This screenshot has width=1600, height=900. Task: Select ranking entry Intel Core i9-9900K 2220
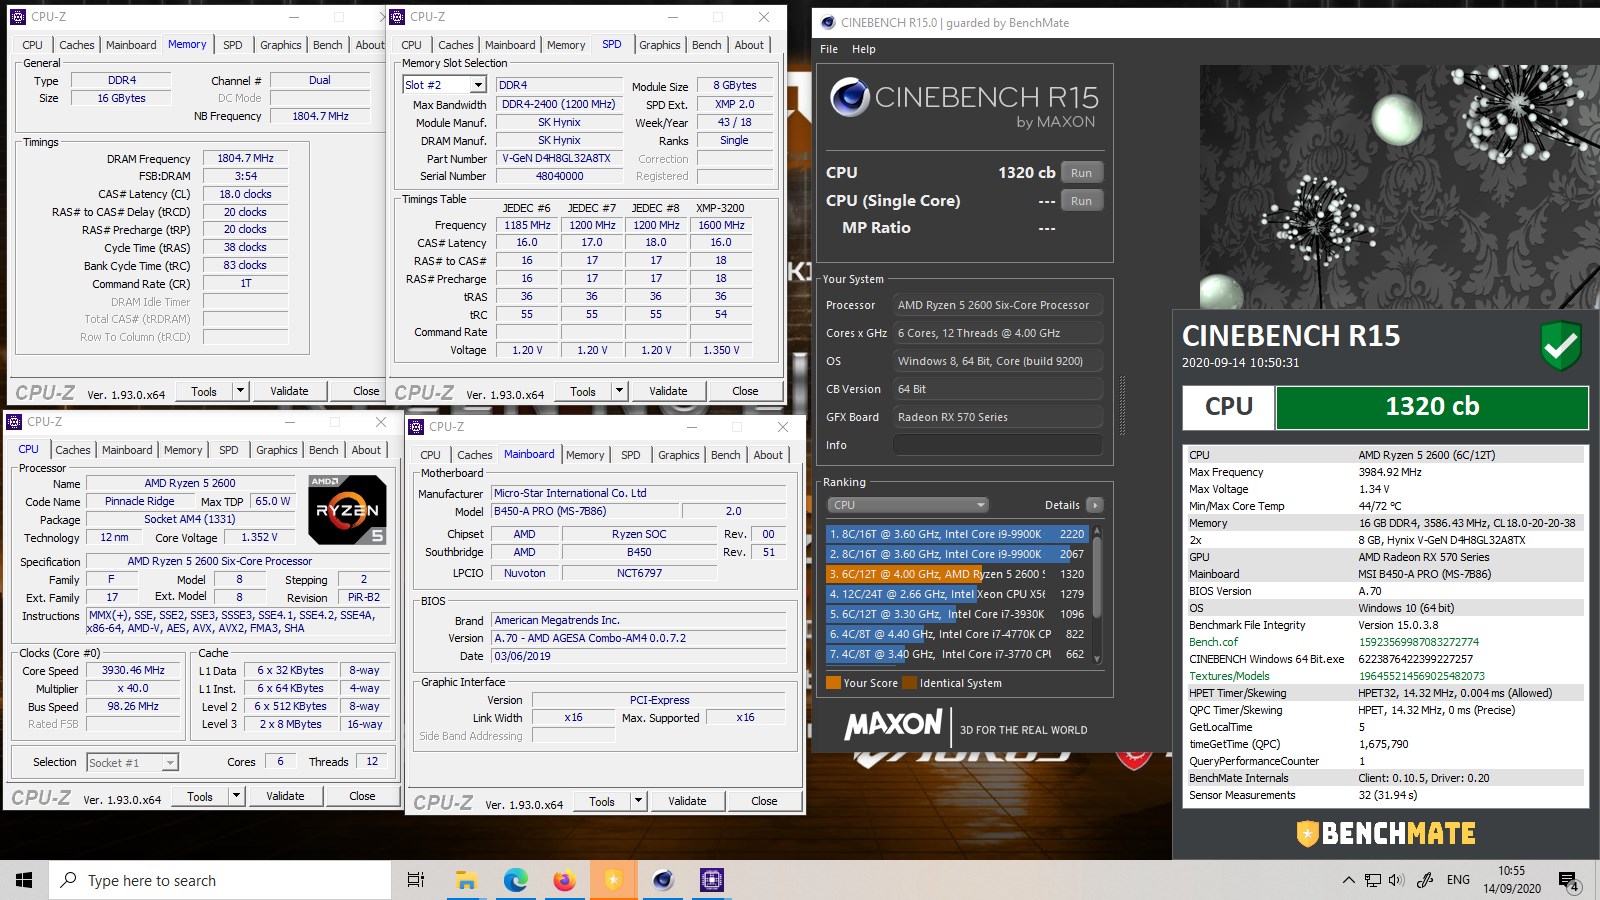click(957, 534)
